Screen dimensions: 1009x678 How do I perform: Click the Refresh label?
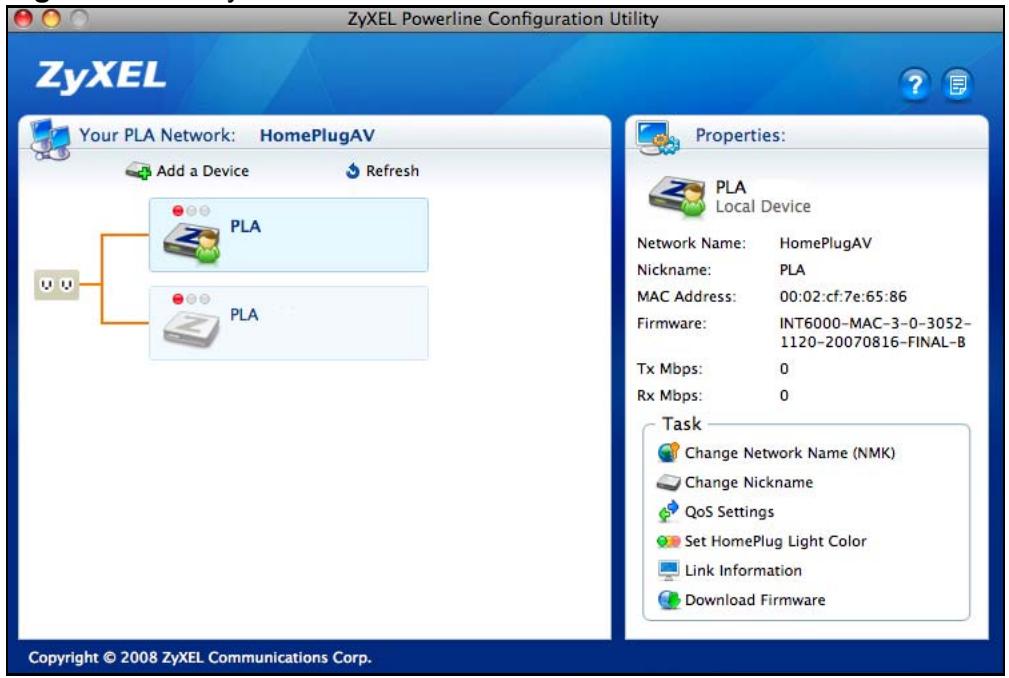point(392,170)
